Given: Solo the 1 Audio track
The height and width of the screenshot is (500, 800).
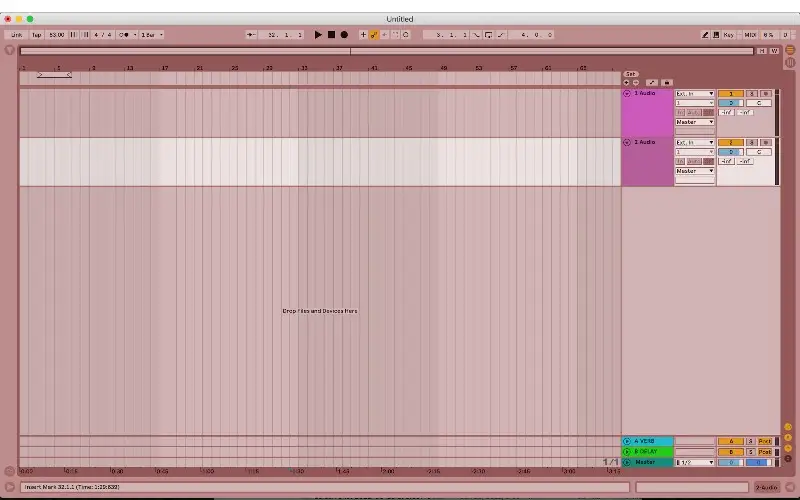Looking at the screenshot, I should [752, 94].
